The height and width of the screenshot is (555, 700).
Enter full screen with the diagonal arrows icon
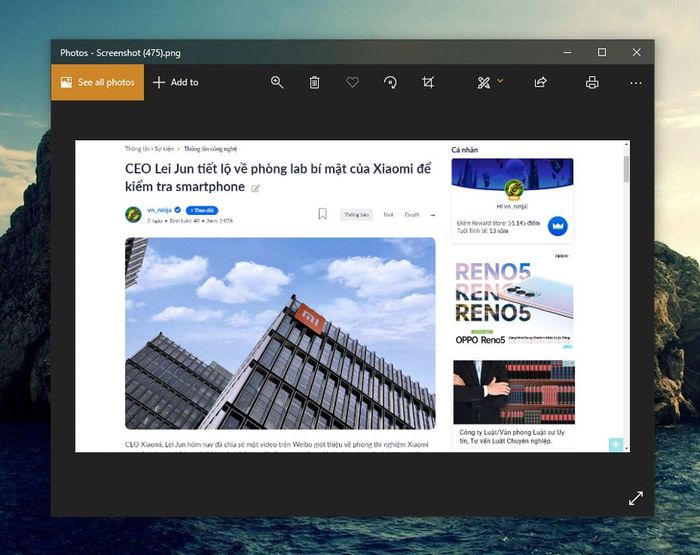click(636, 498)
